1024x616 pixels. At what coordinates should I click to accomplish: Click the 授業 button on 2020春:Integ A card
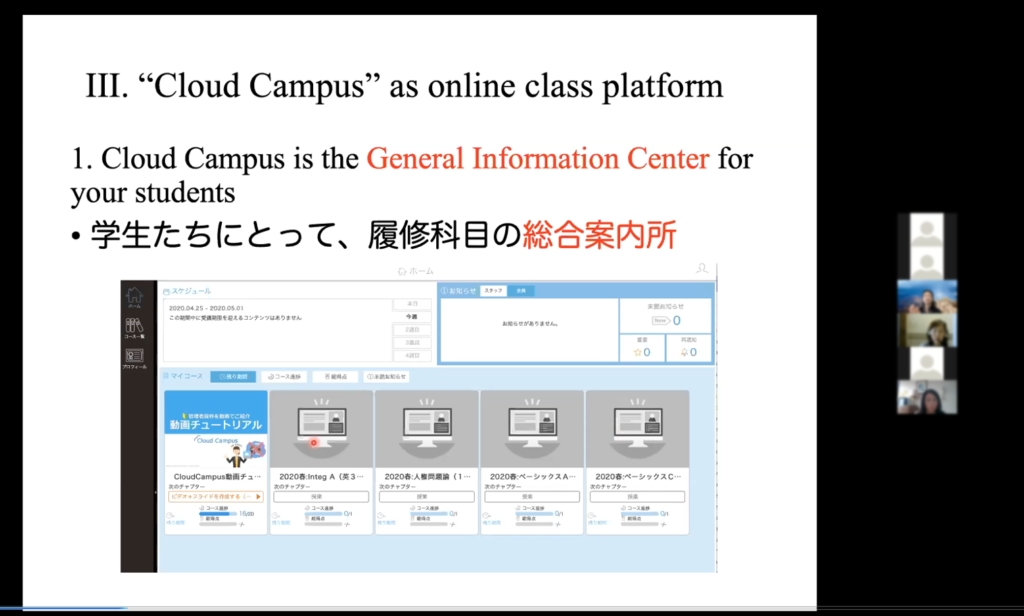(x=321, y=497)
